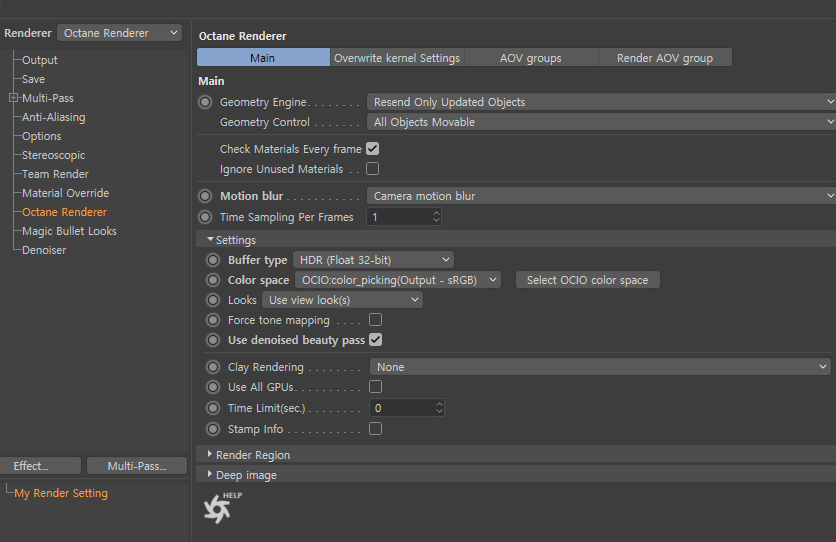Enable Use All GPUs checkbox
This screenshot has height=542, width=836.
point(375,386)
